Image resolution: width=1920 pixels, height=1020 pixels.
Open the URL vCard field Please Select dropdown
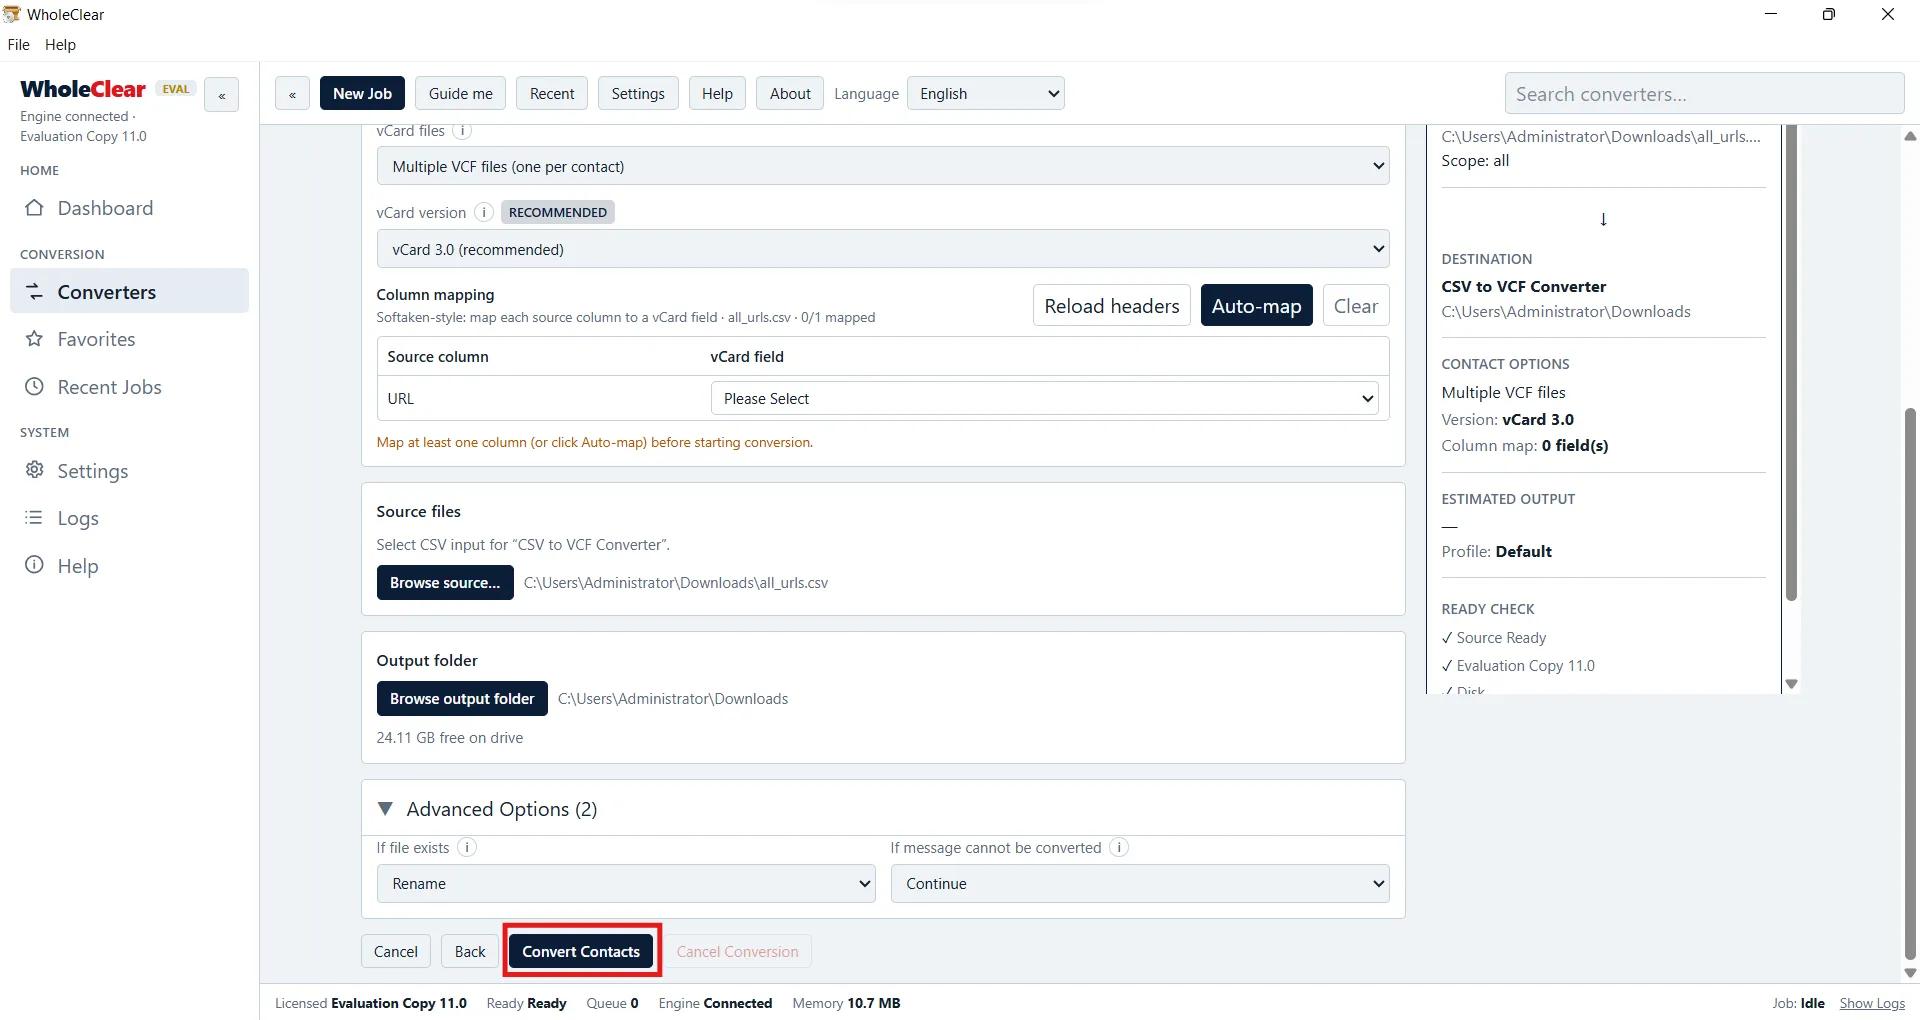coord(1044,398)
